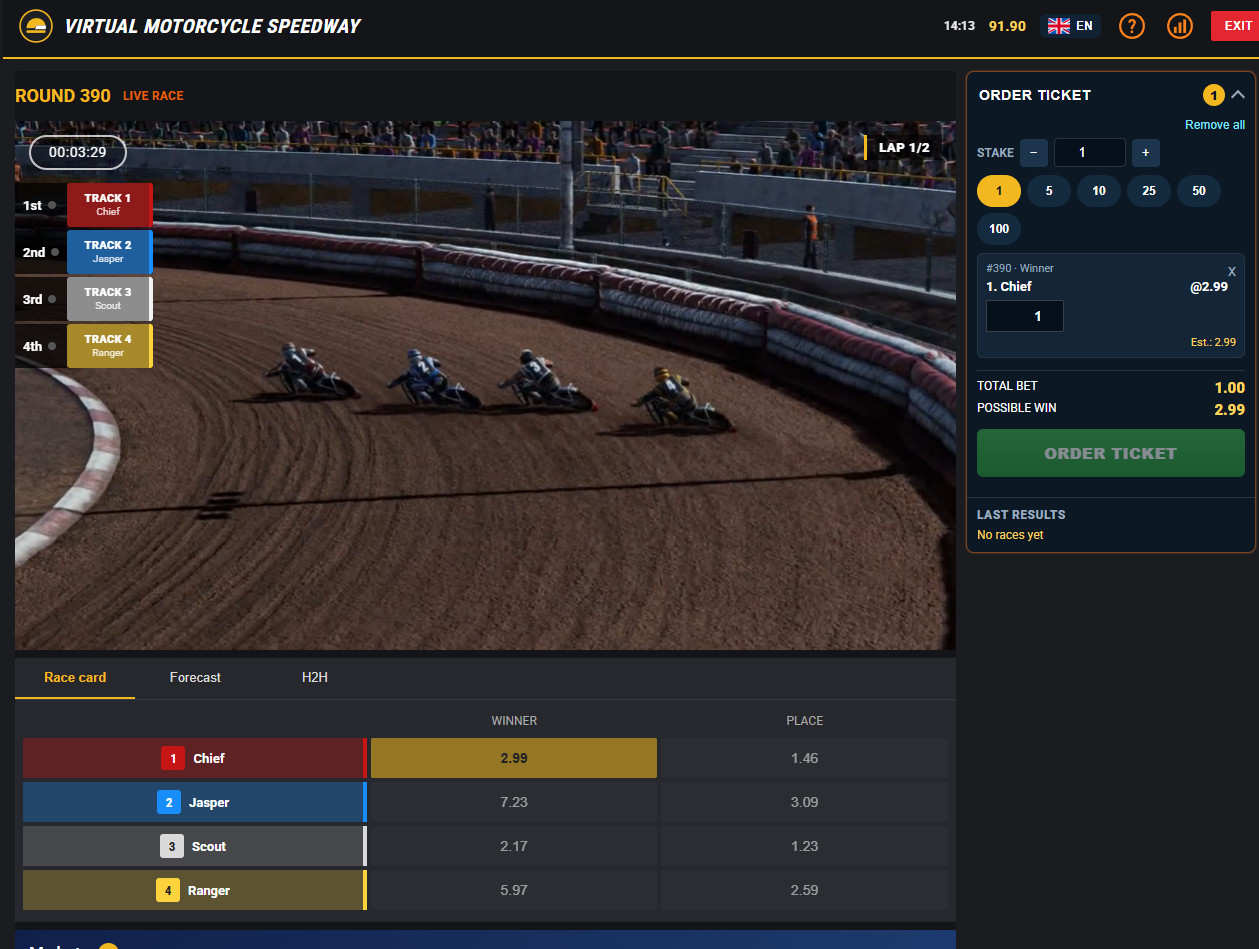Click the TOTAL BET value 1.00
The image size is (1259, 949).
1230,388
